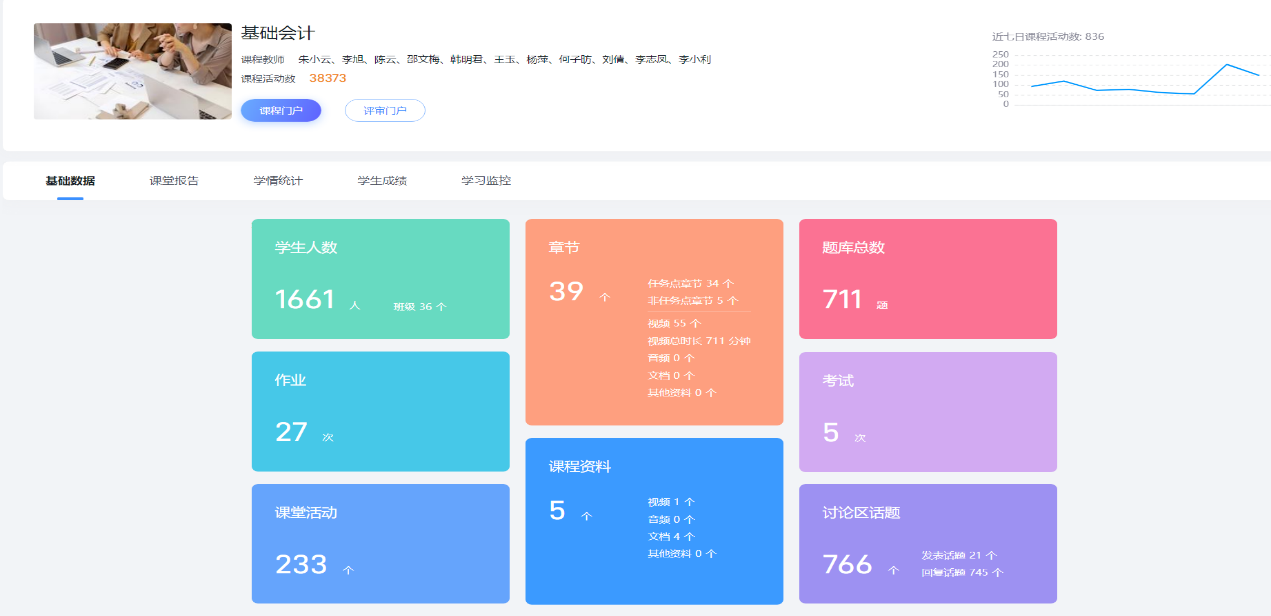The width and height of the screenshot is (1271, 616).
Task: Open the 课程门户 button
Action: pyautogui.click(x=280, y=110)
